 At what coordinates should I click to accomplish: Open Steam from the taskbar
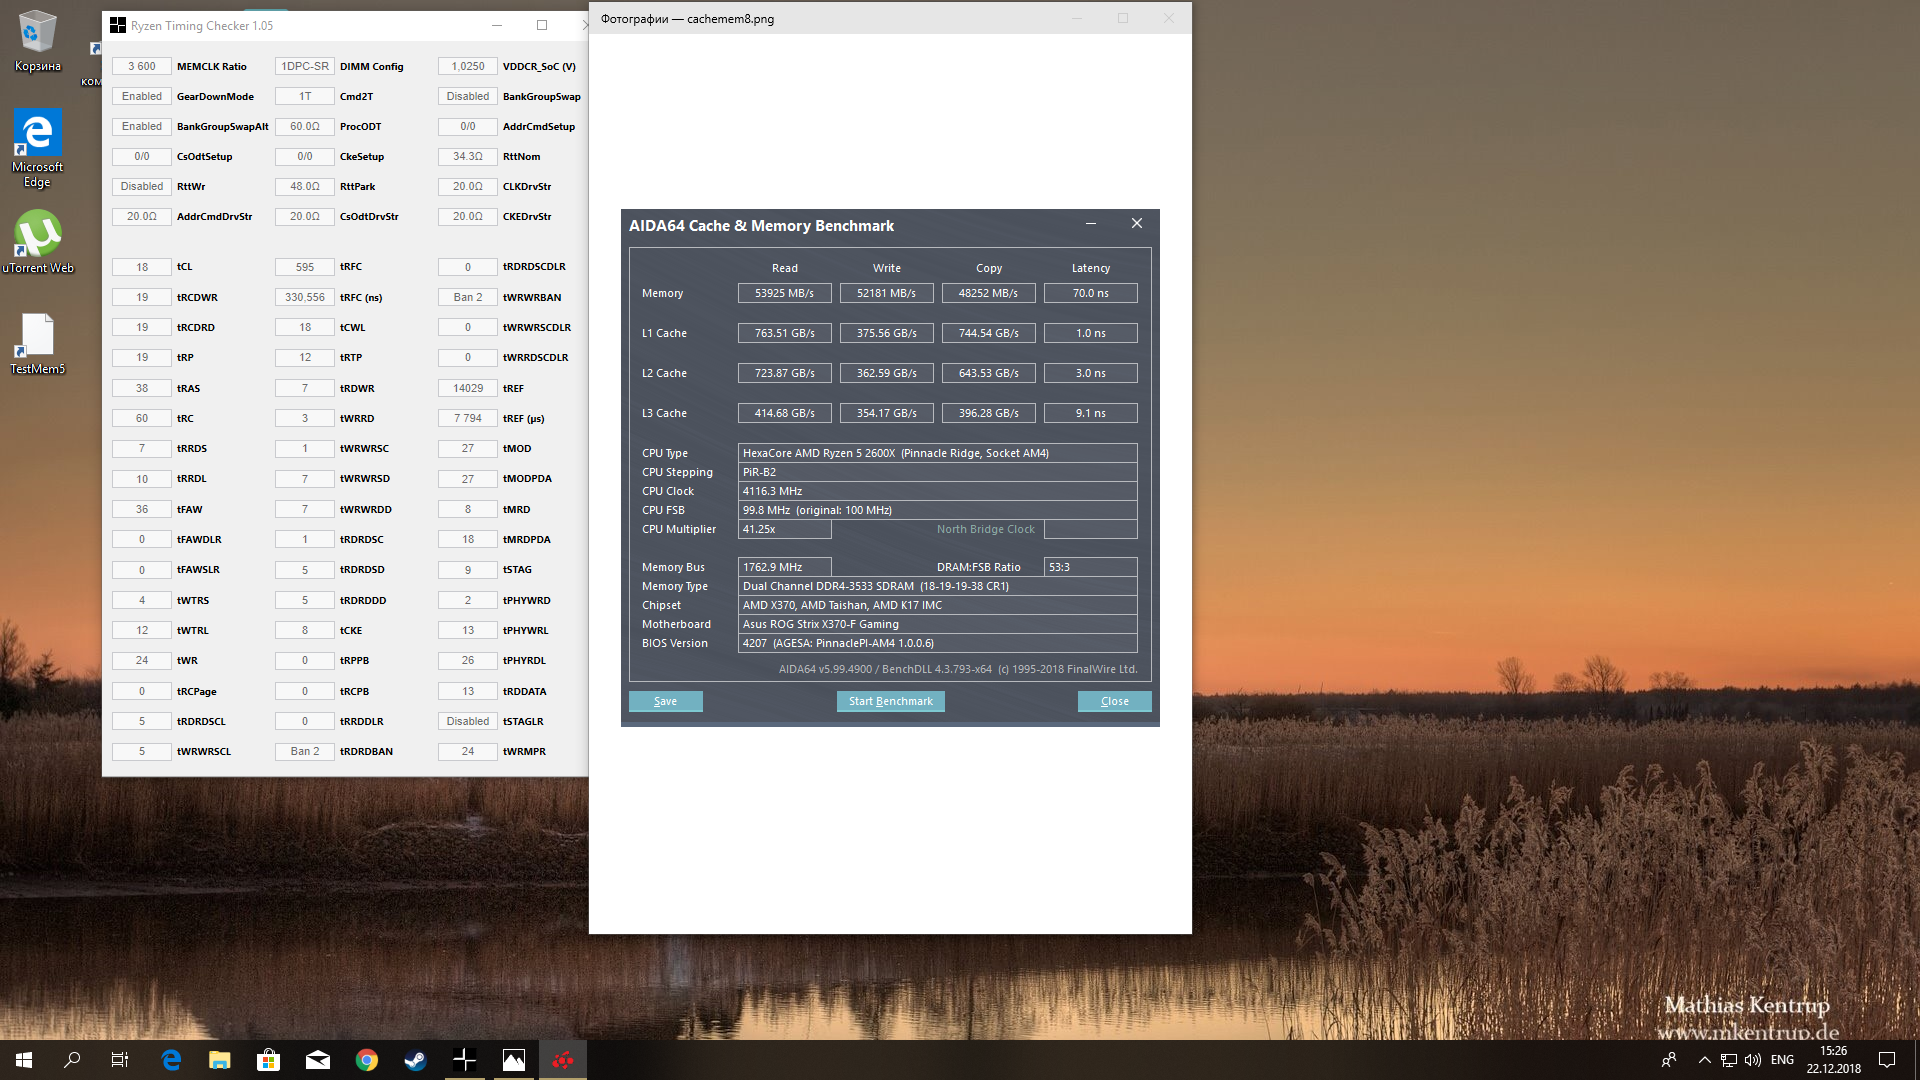pos(416,1060)
